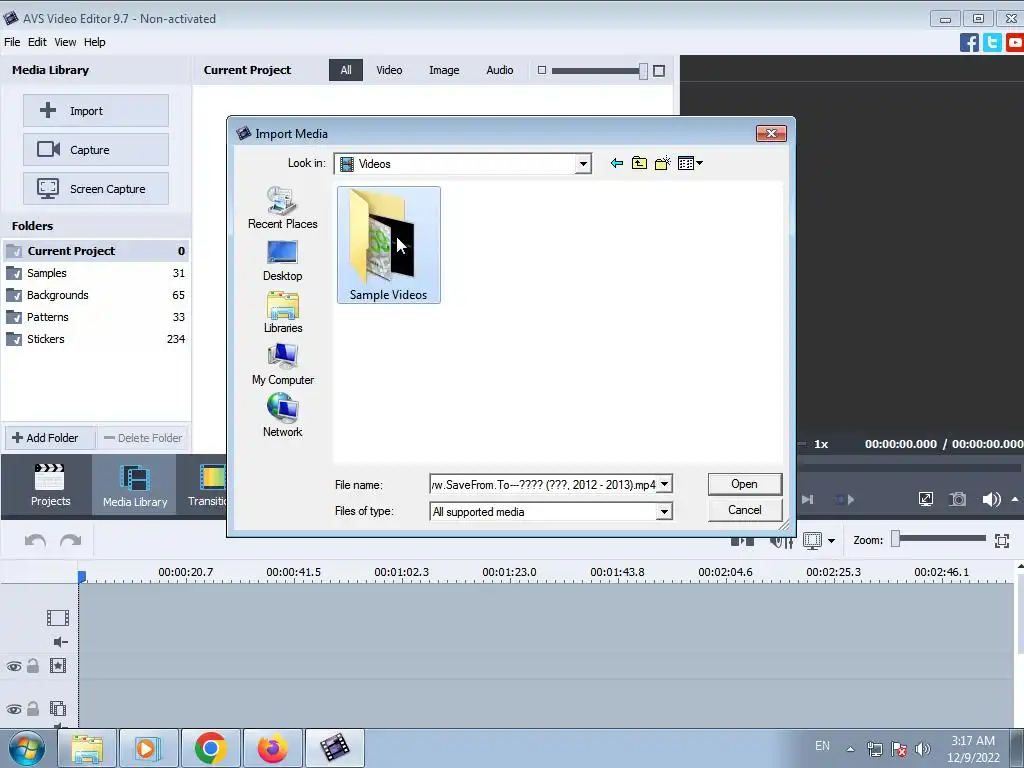Switch to the All media filter tab
The width and height of the screenshot is (1024, 768).
345,70
